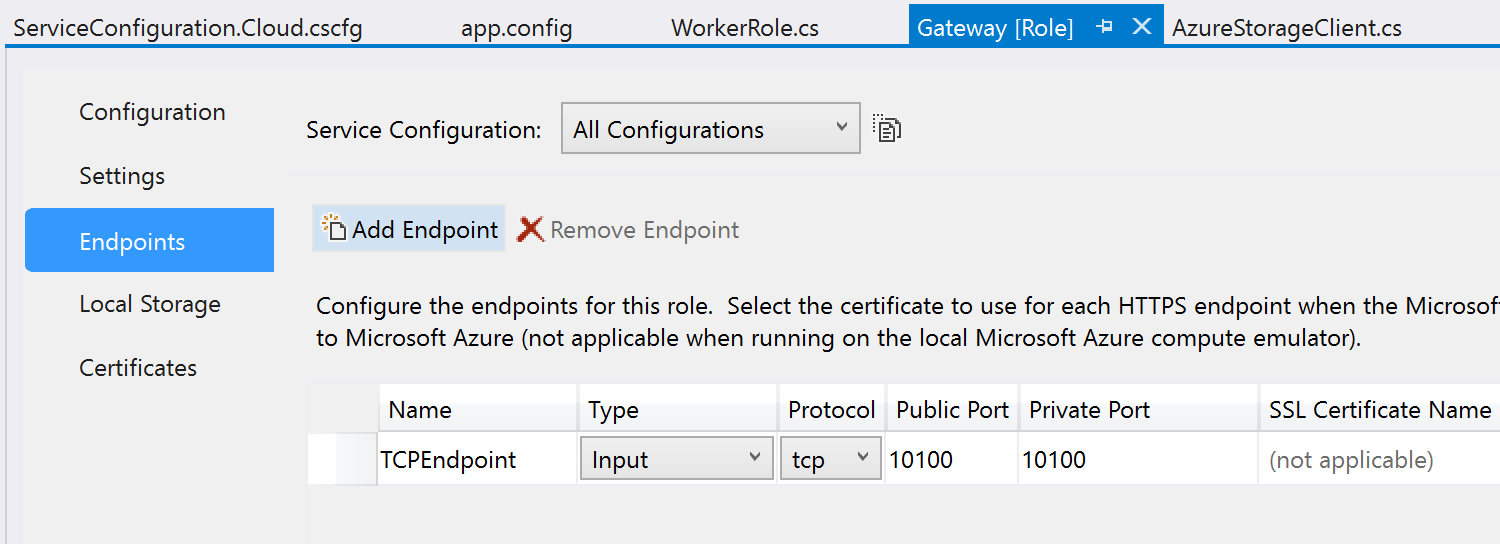Click the manage configurations icon beside dropdown
The image size is (1500, 544).
887,129
